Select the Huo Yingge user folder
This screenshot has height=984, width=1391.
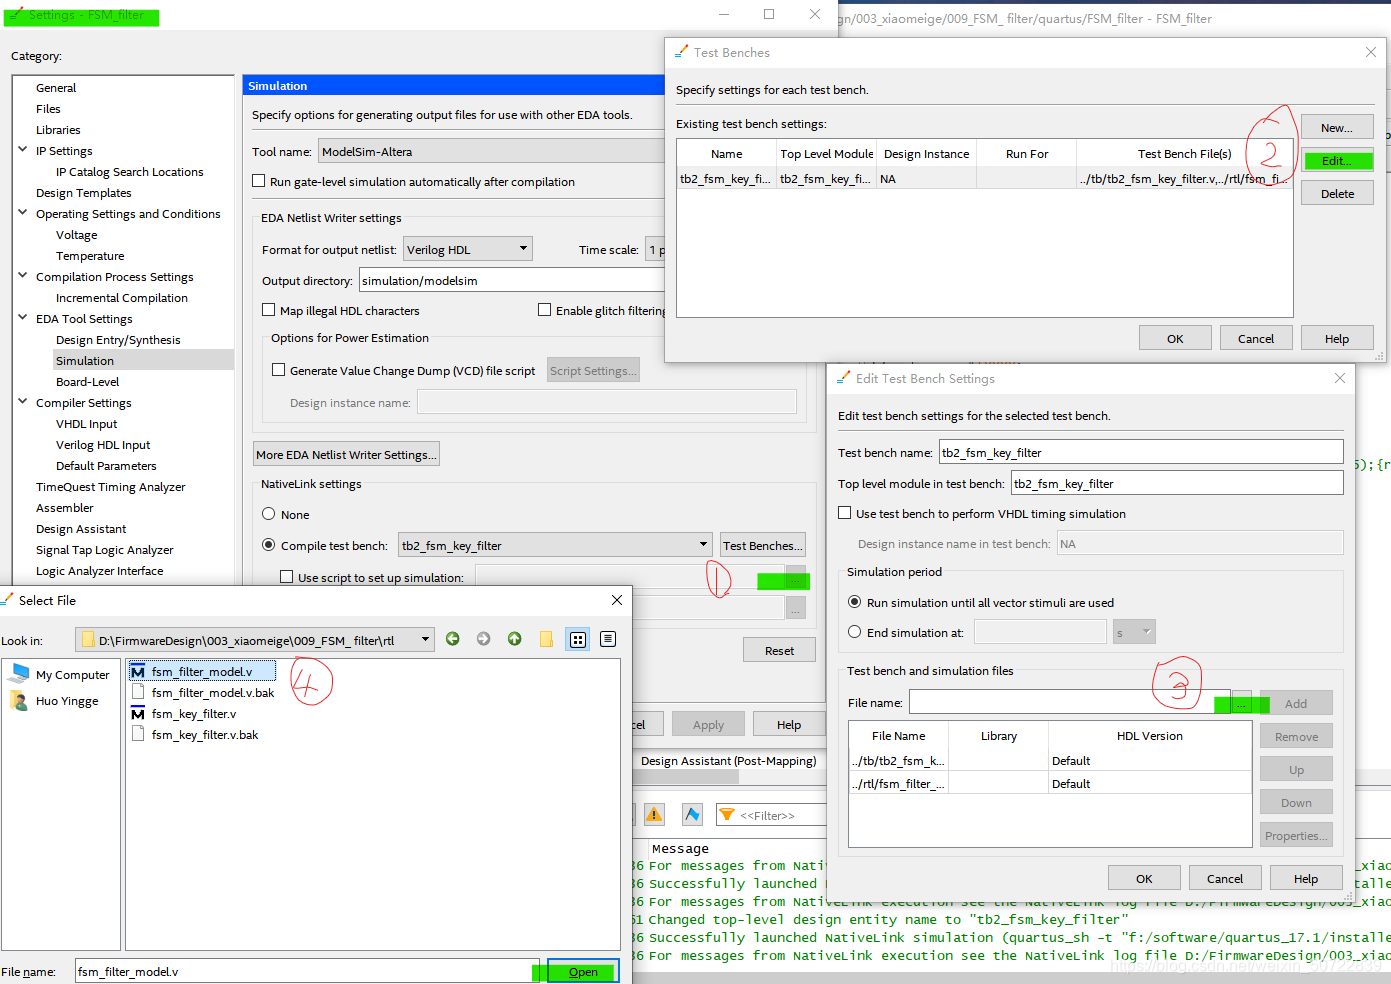click(55, 701)
